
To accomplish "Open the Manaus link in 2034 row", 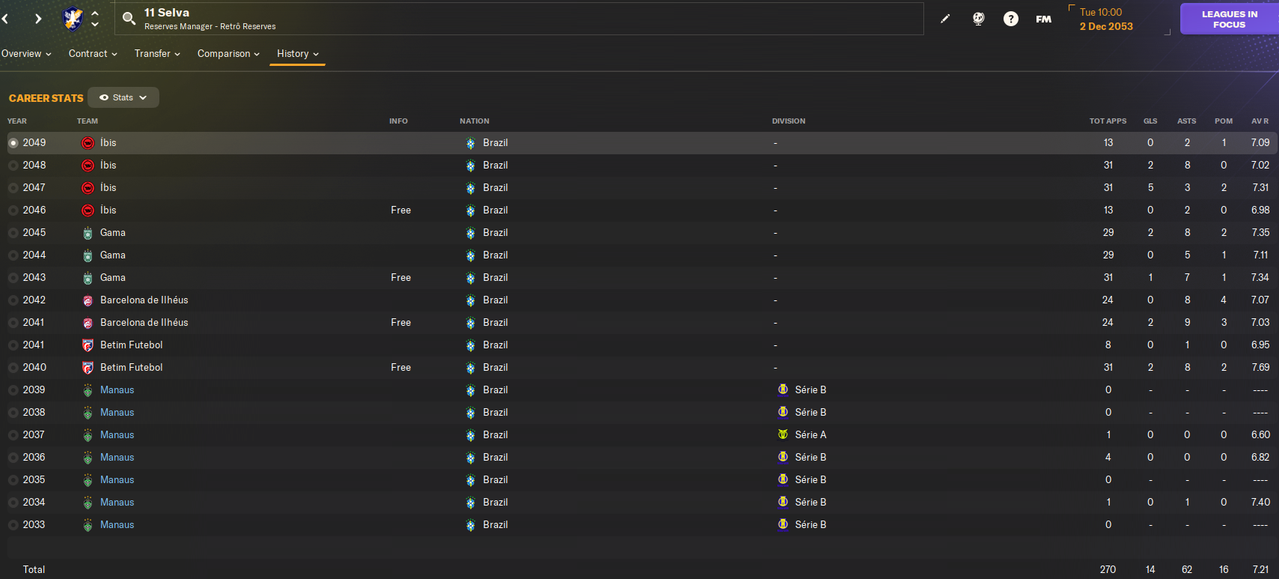I will [117, 502].
